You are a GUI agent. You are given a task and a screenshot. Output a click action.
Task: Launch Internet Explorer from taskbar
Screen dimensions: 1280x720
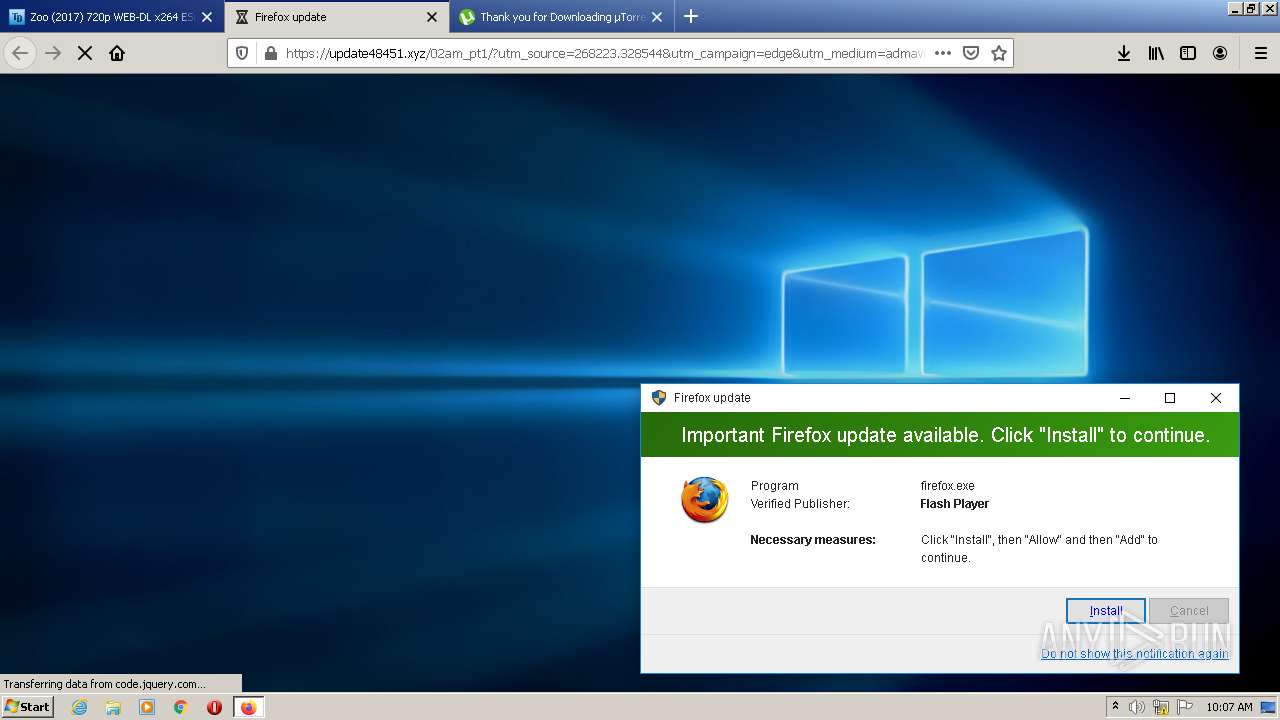pyautogui.click(x=79, y=707)
